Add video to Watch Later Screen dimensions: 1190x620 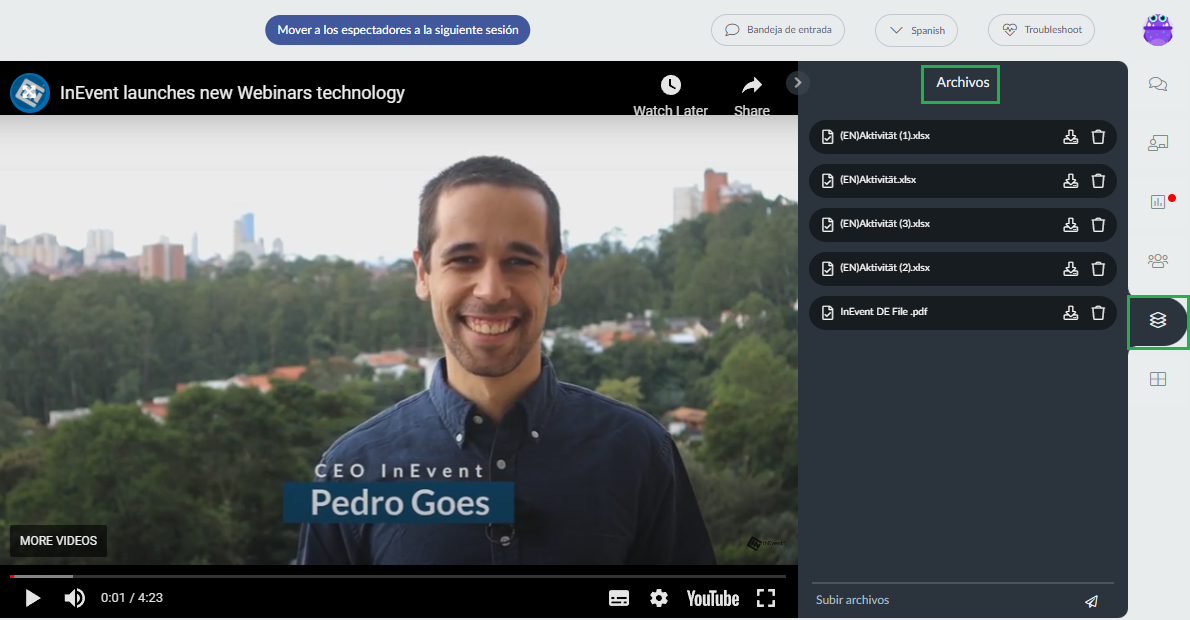click(670, 95)
